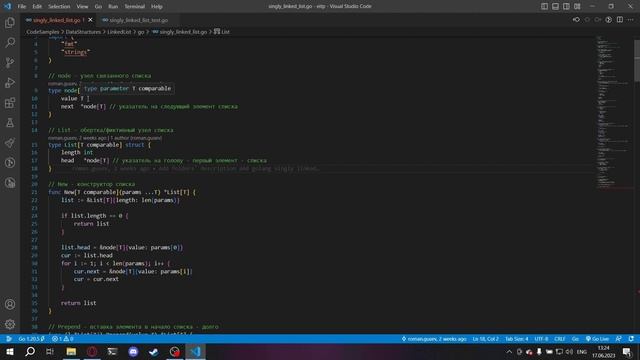640x360 pixels.
Task: Open the terminal app on the taskbar
Action: (112, 351)
